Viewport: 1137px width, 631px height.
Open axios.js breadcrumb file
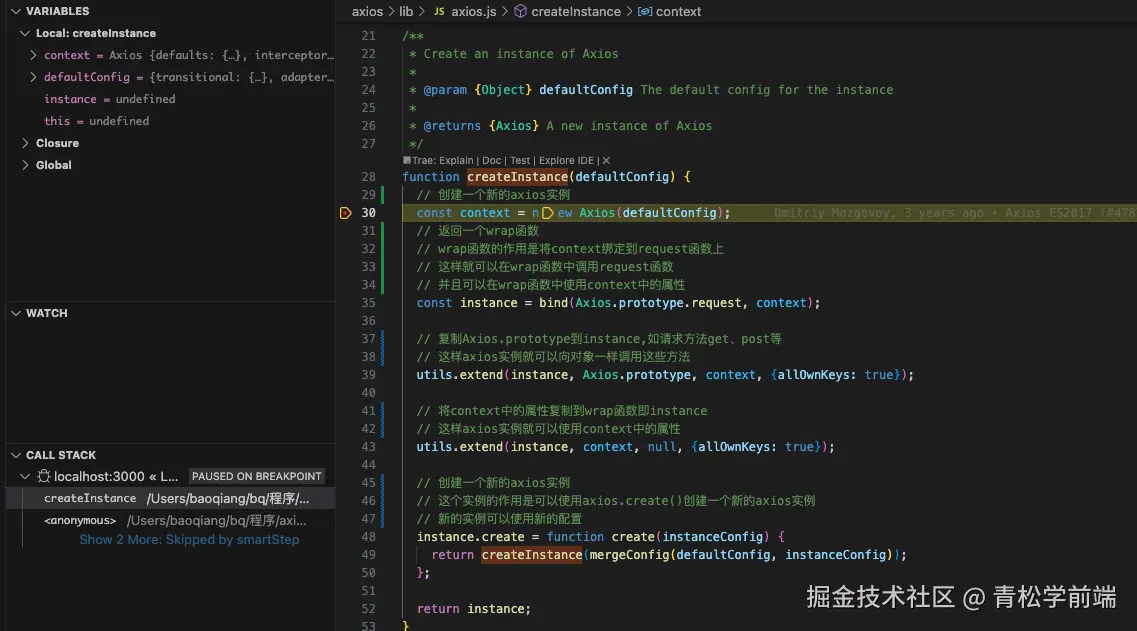pyautogui.click(x=474, y=12)
